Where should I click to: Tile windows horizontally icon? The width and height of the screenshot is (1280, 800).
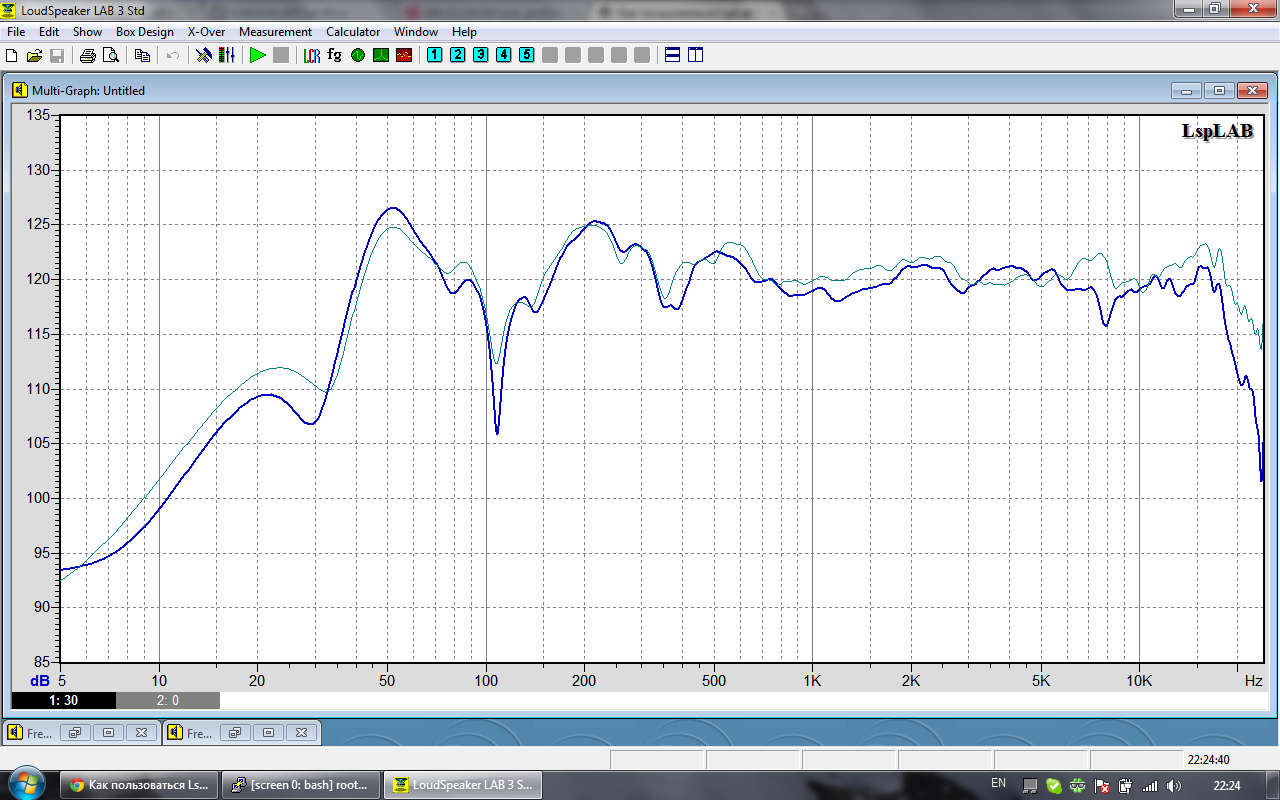(x=672, y=55)
